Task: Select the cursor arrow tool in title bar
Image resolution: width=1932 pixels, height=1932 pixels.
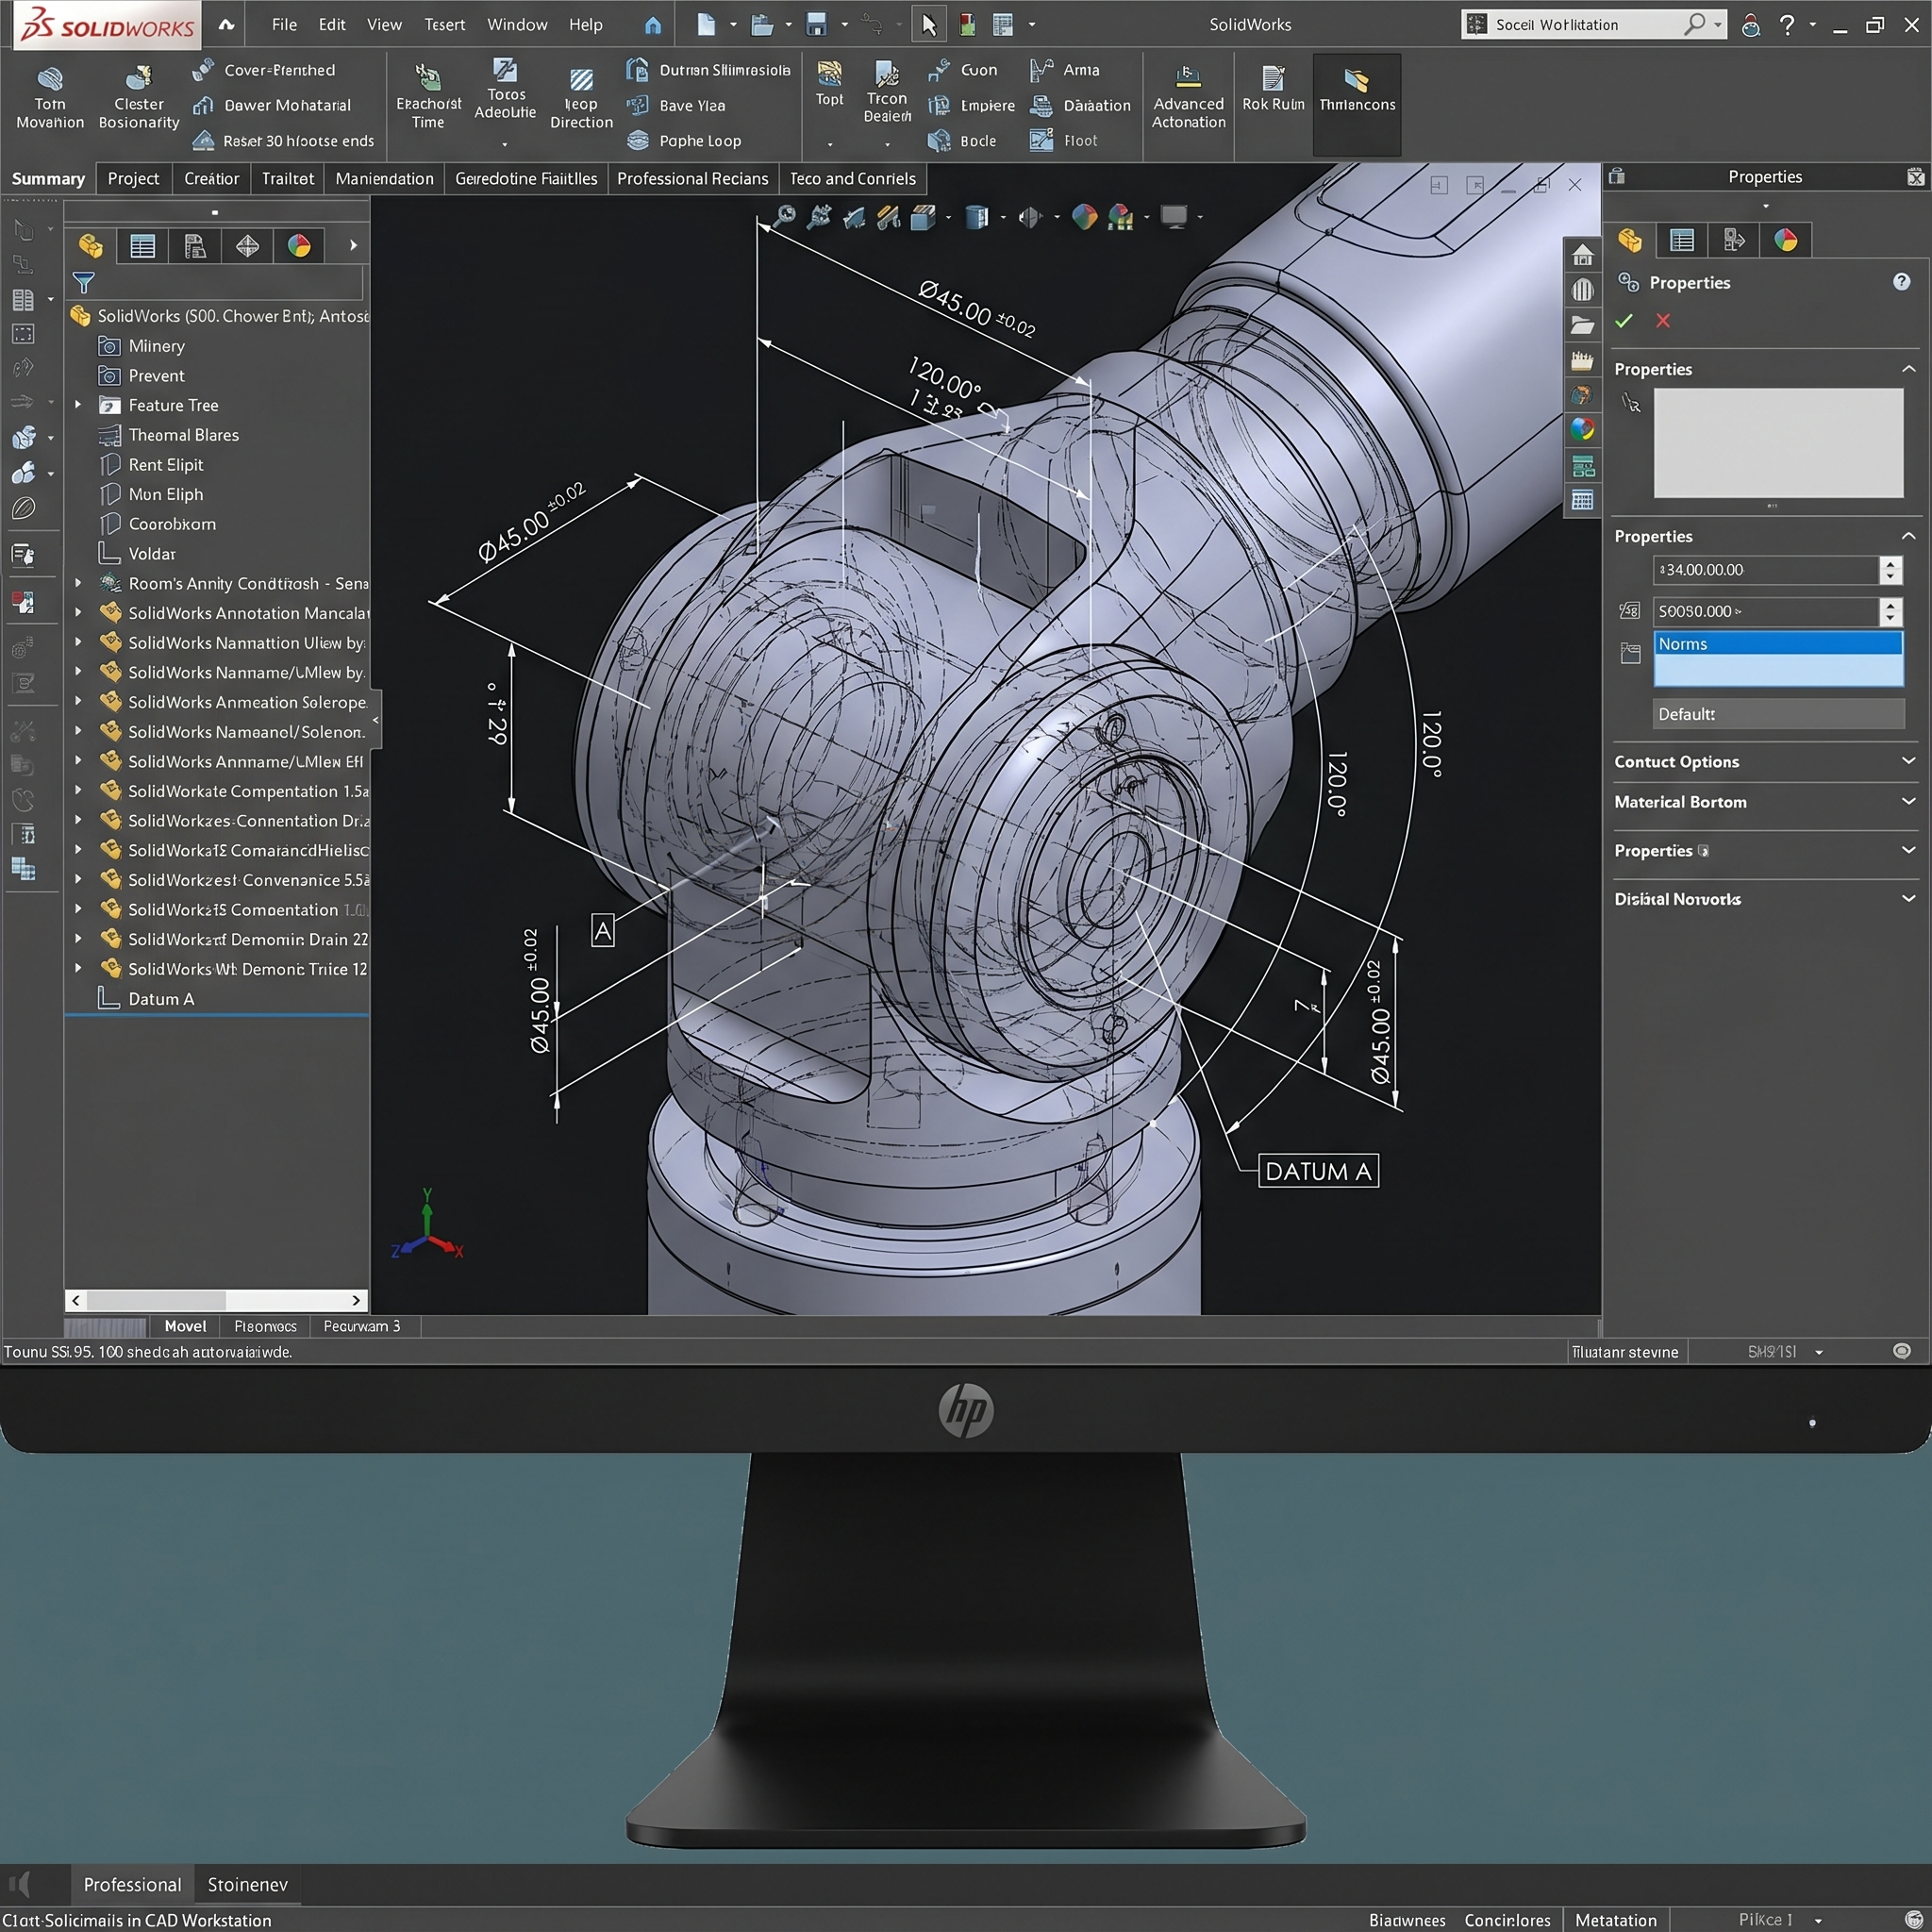Action: point(929,25)
